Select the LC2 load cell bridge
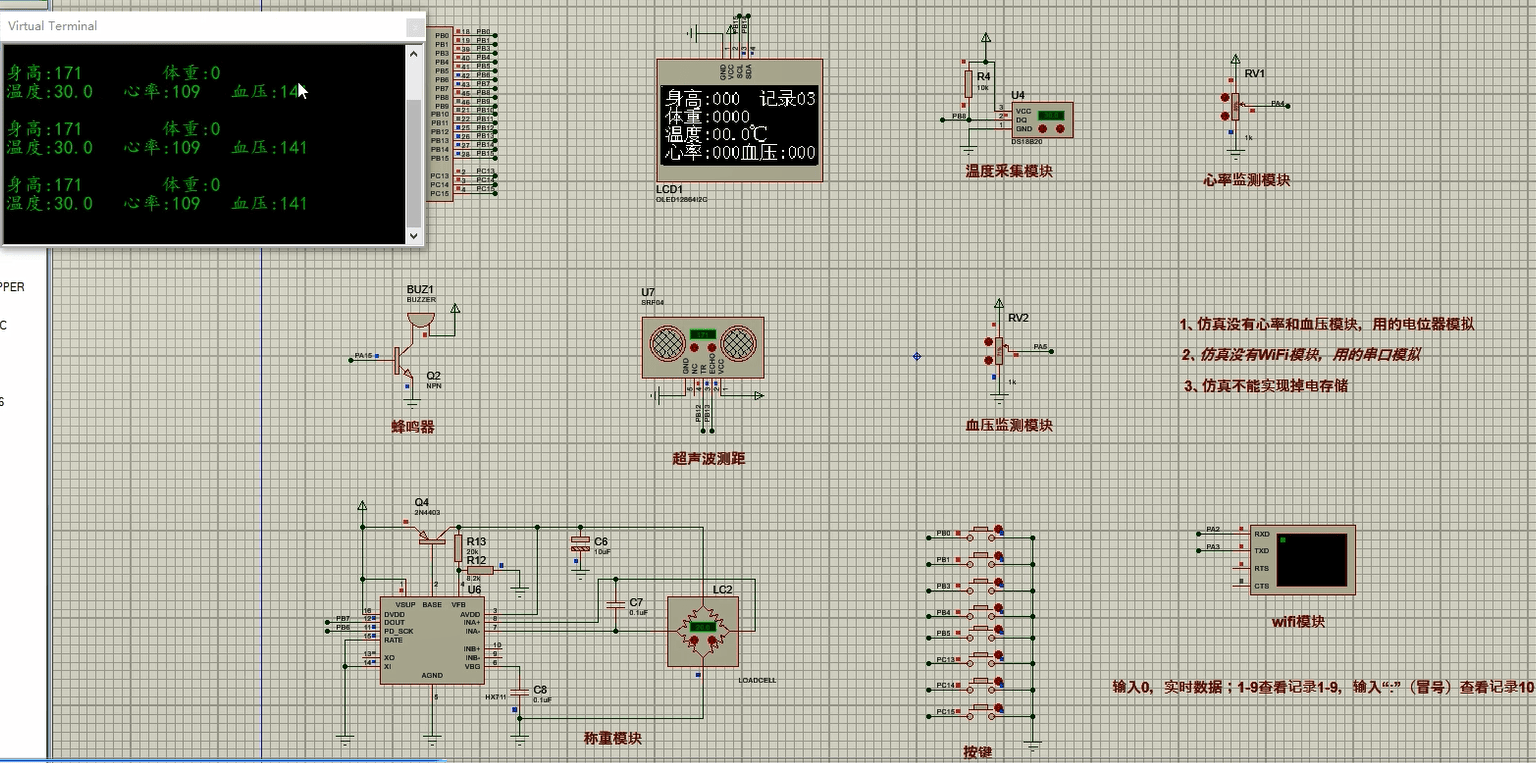The image size is (1536, 763). tap(702, 630)
